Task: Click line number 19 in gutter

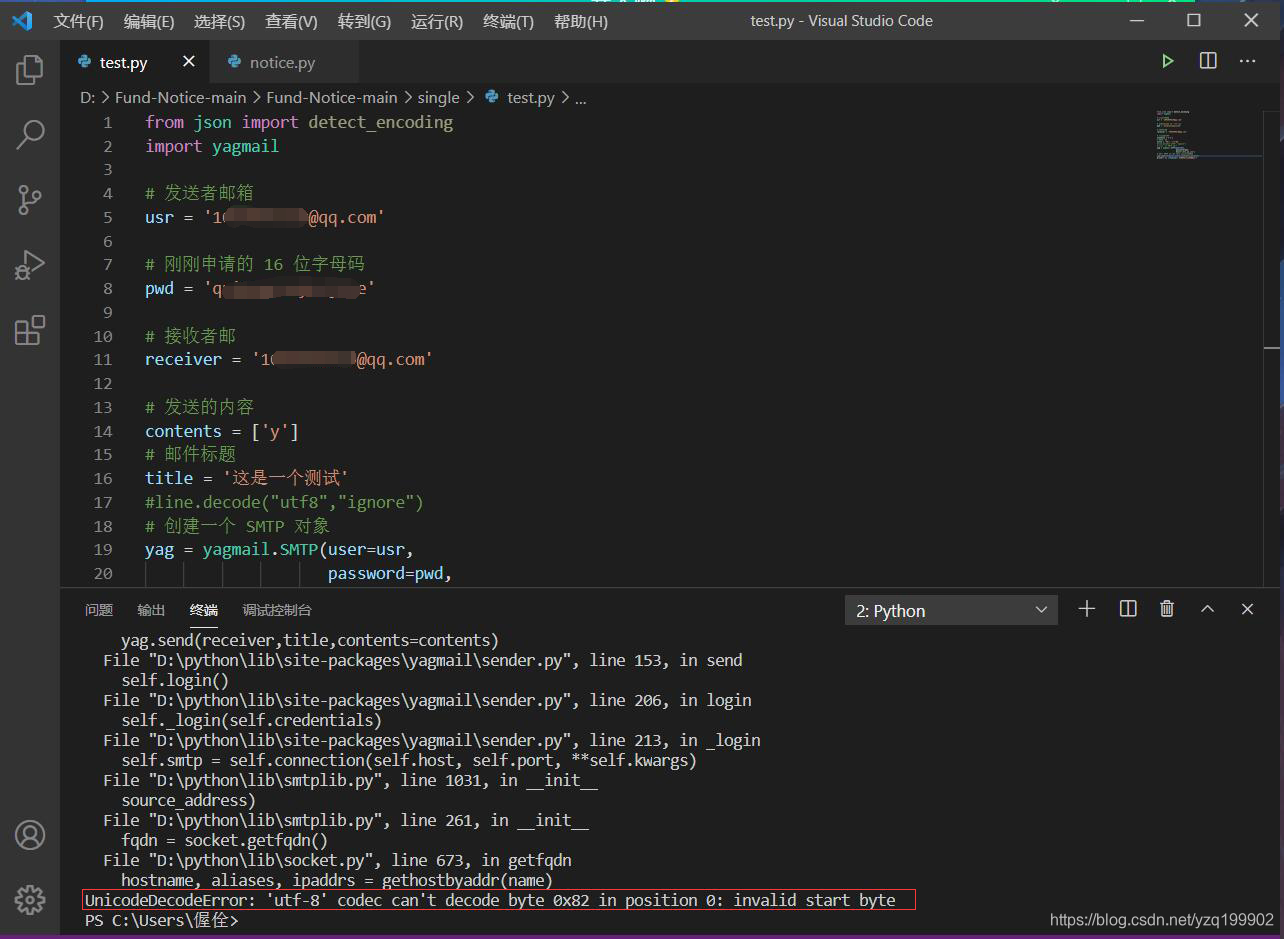Action: [x=103, y=550]
